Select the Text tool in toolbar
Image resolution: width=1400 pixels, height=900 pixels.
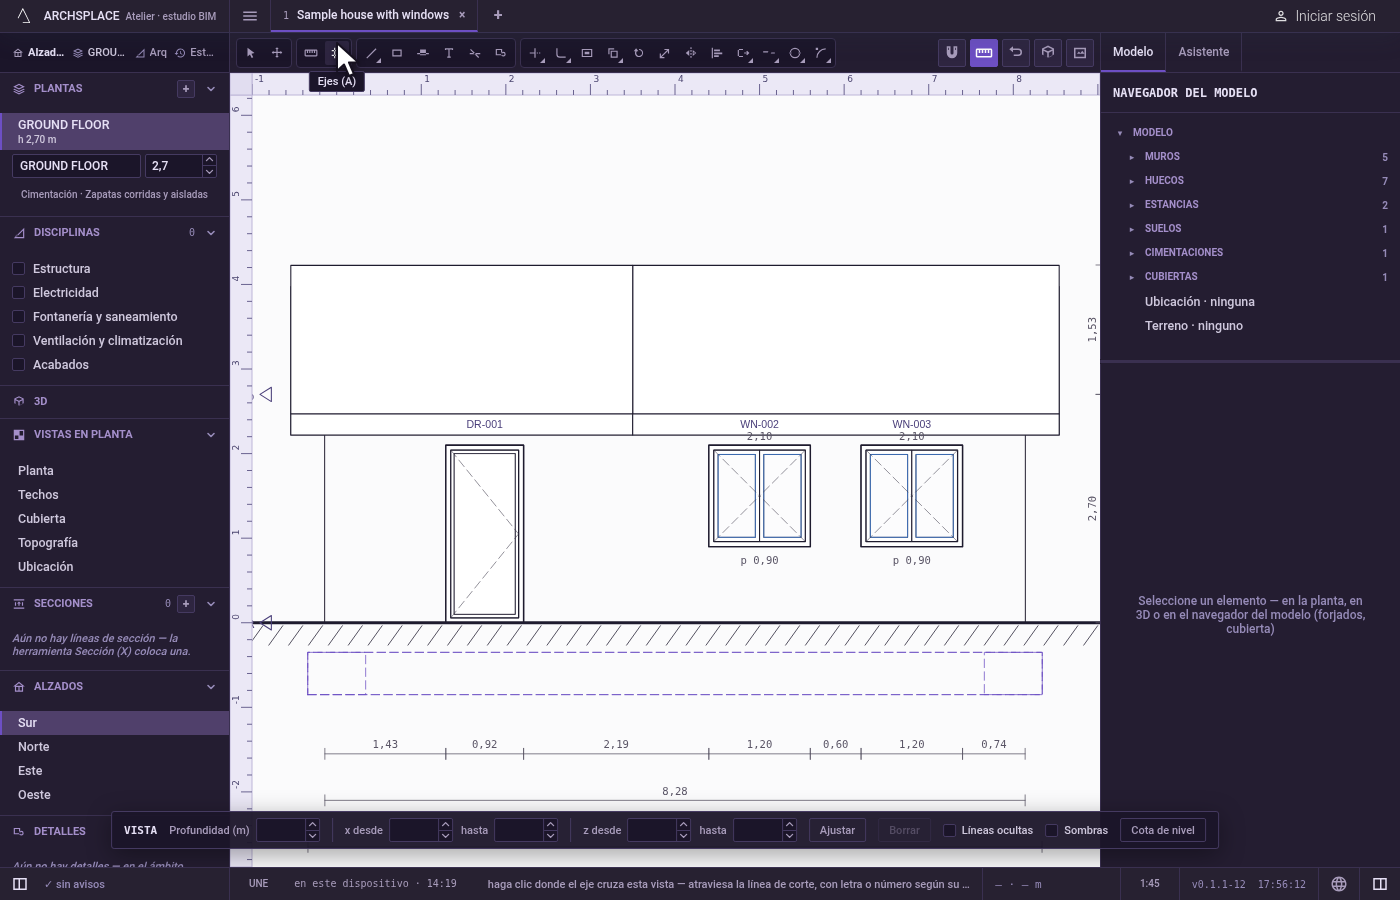click(449, 53)
